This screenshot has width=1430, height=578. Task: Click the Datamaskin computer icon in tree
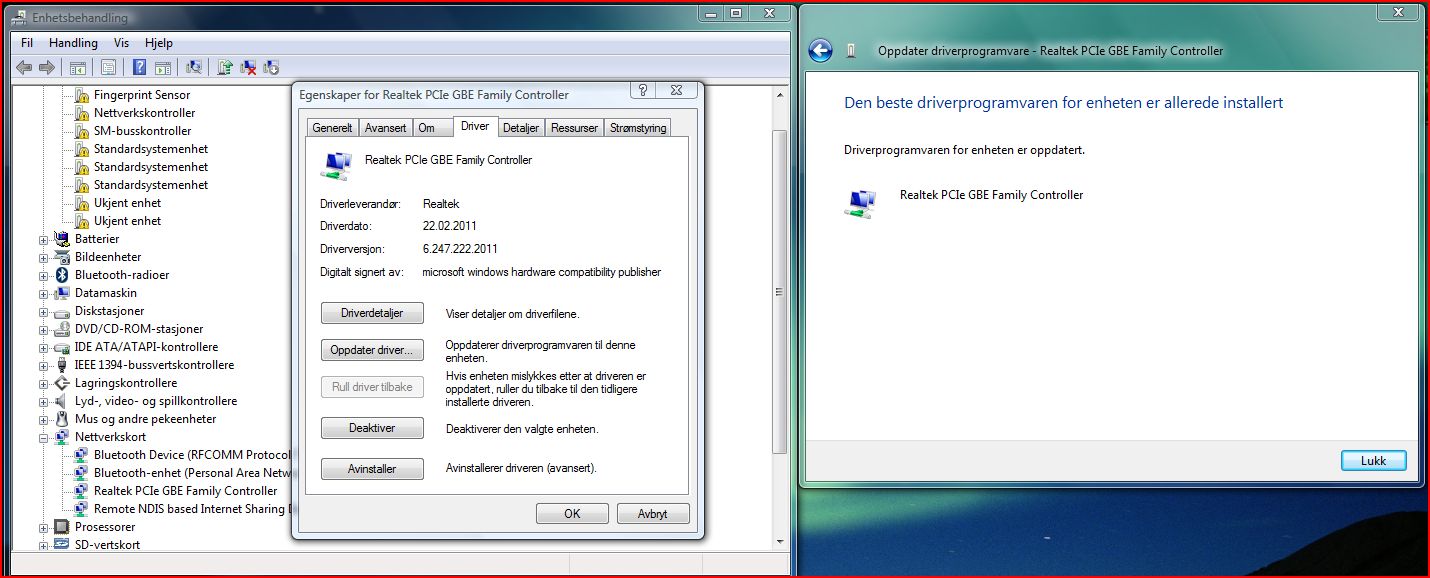[62, 293]
